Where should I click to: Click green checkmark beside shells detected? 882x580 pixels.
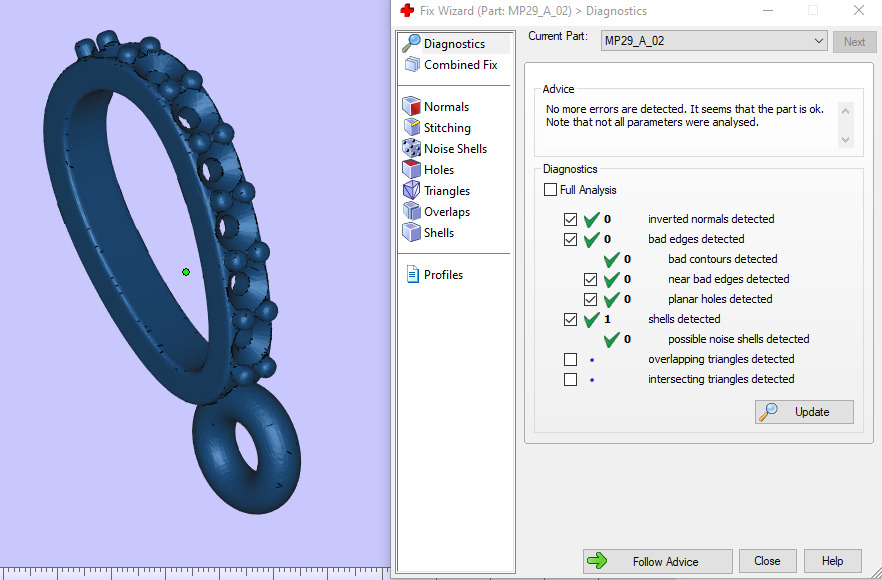click(591, 320)
